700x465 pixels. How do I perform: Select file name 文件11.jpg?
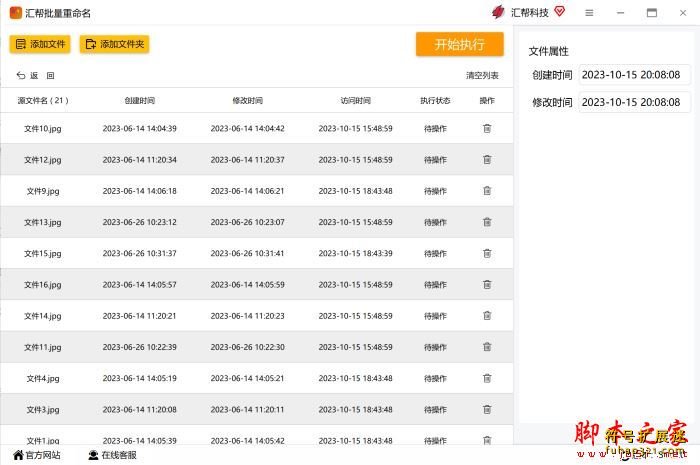pyautogui.click(x=43, y=347)
